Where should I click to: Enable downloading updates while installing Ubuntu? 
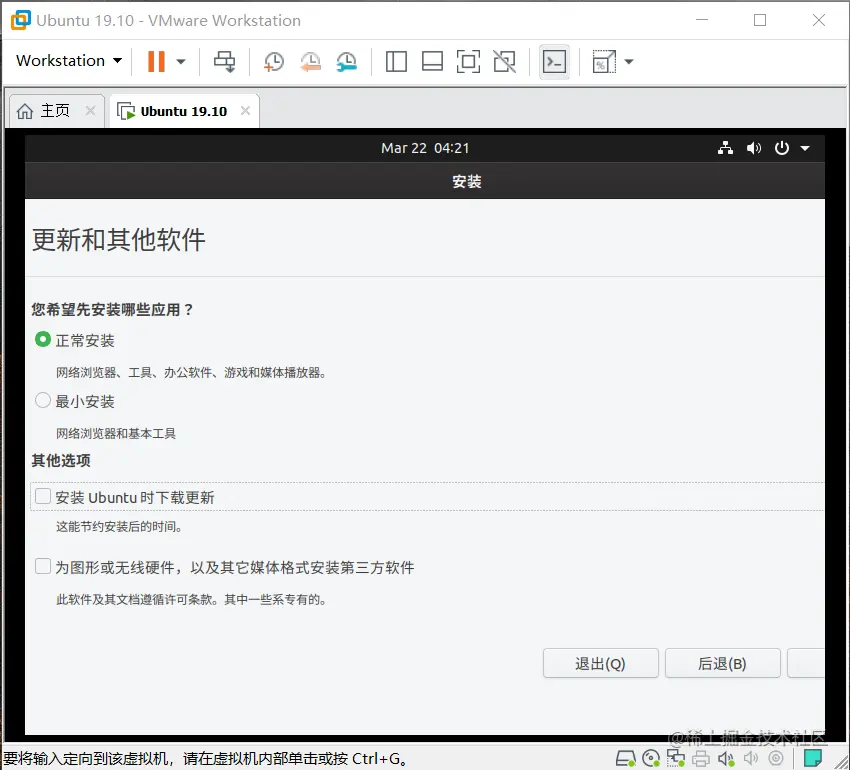(x=42, y=496)
